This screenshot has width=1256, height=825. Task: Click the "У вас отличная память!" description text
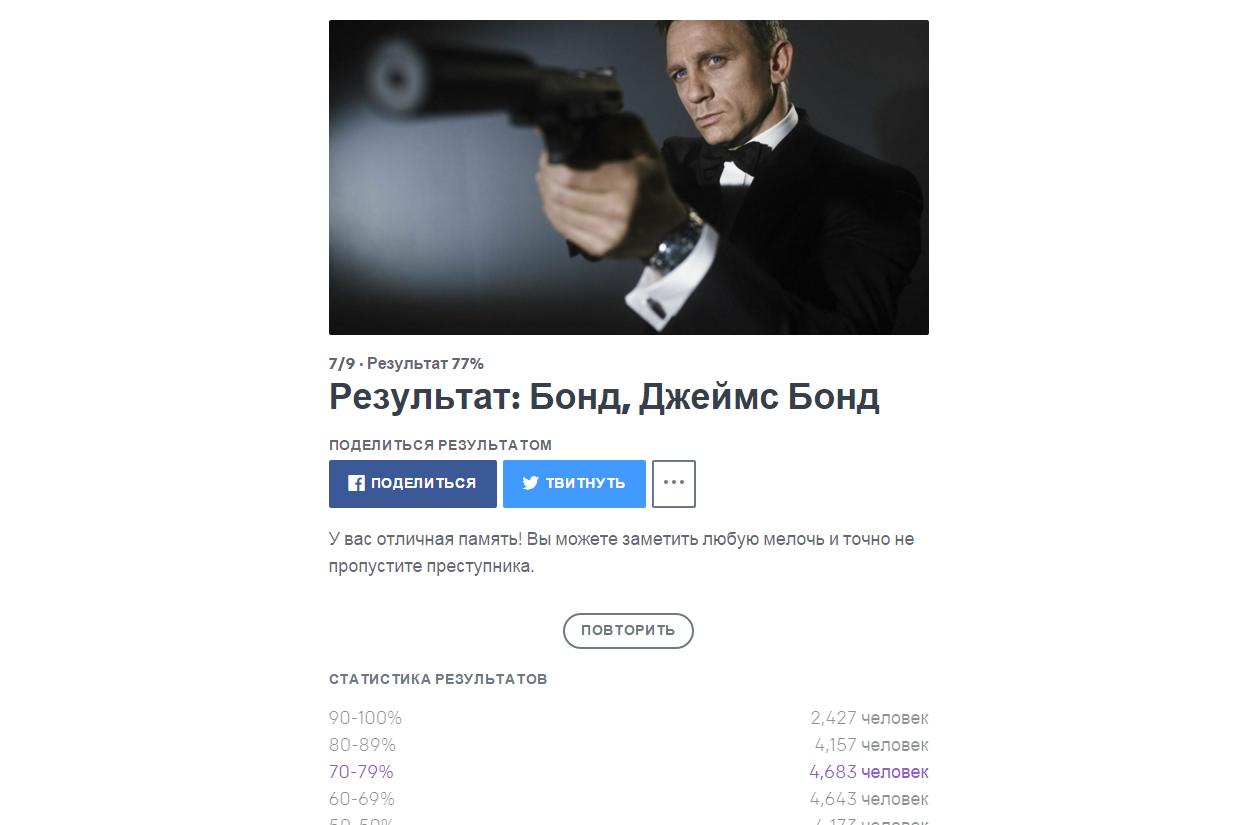621,552
